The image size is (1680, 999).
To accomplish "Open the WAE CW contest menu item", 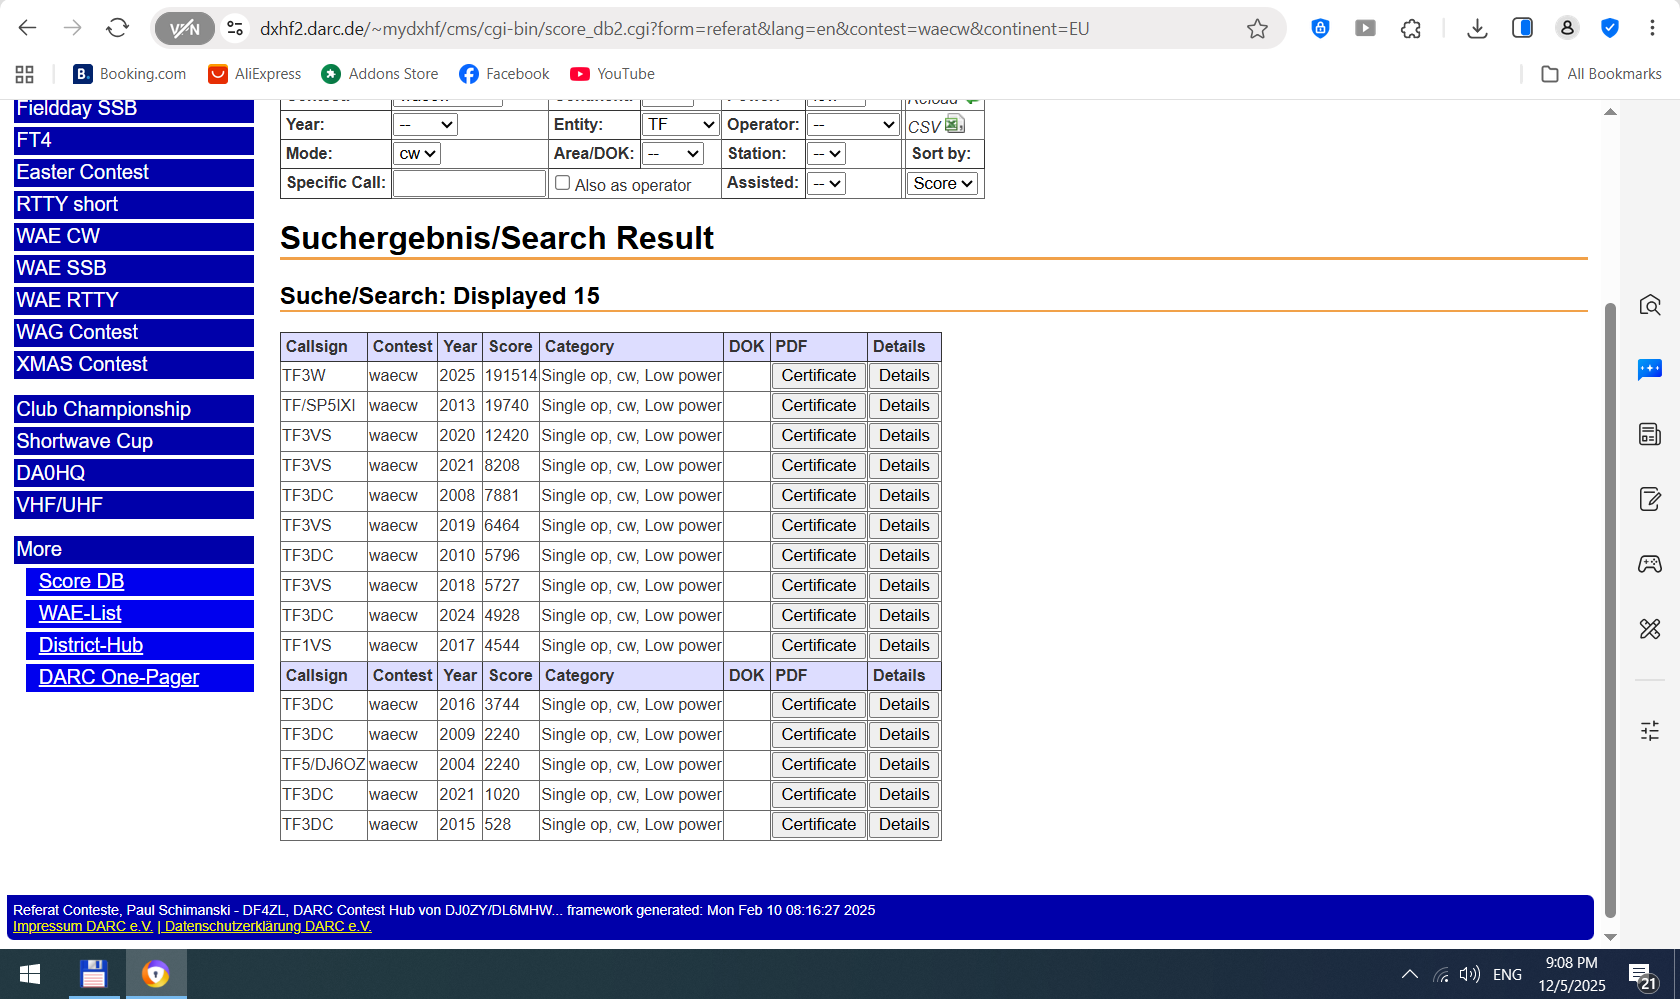I will click(x=134, y=237).
